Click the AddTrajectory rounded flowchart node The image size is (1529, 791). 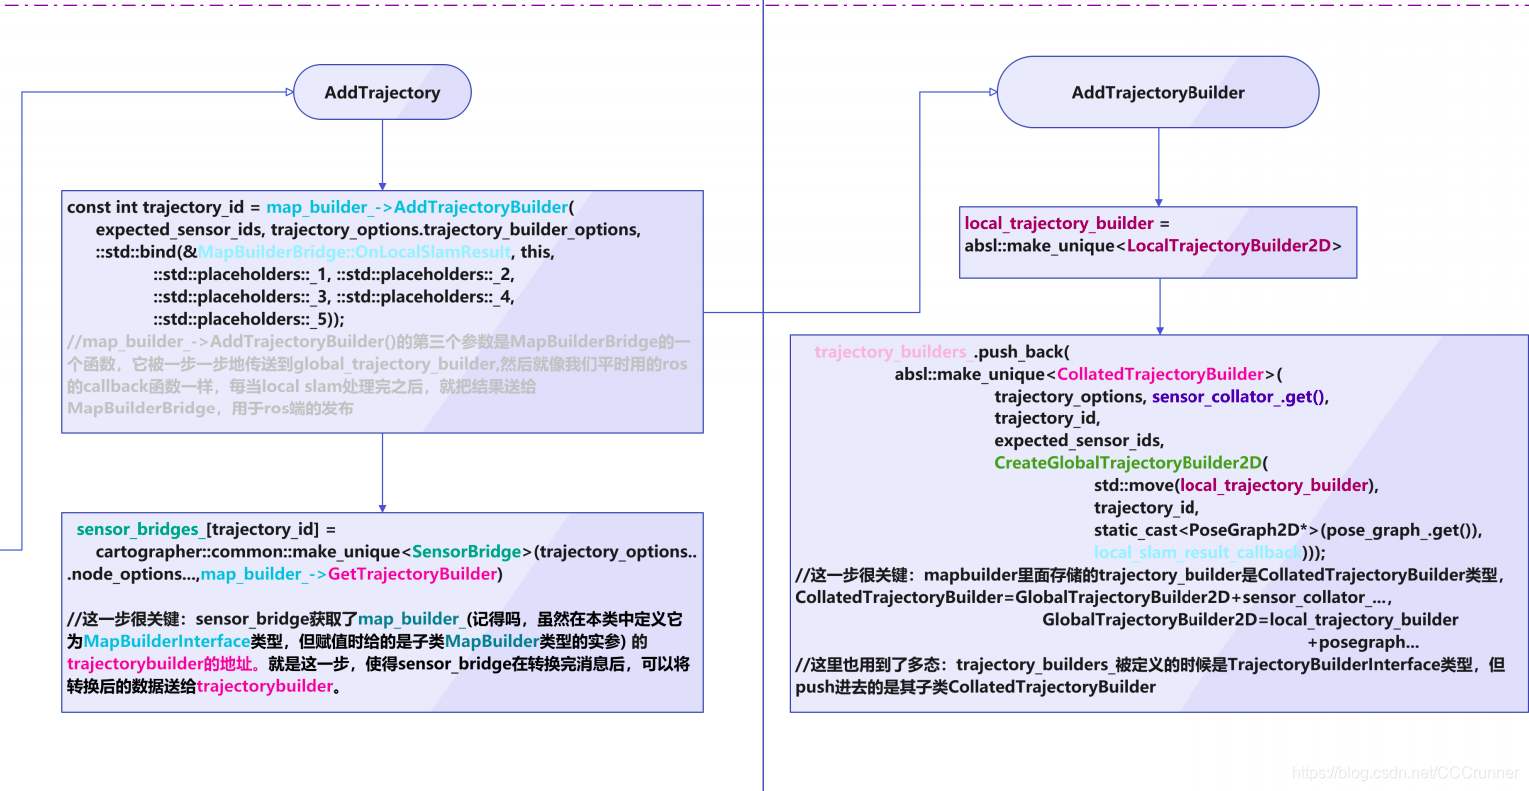(x=382, y=93)
